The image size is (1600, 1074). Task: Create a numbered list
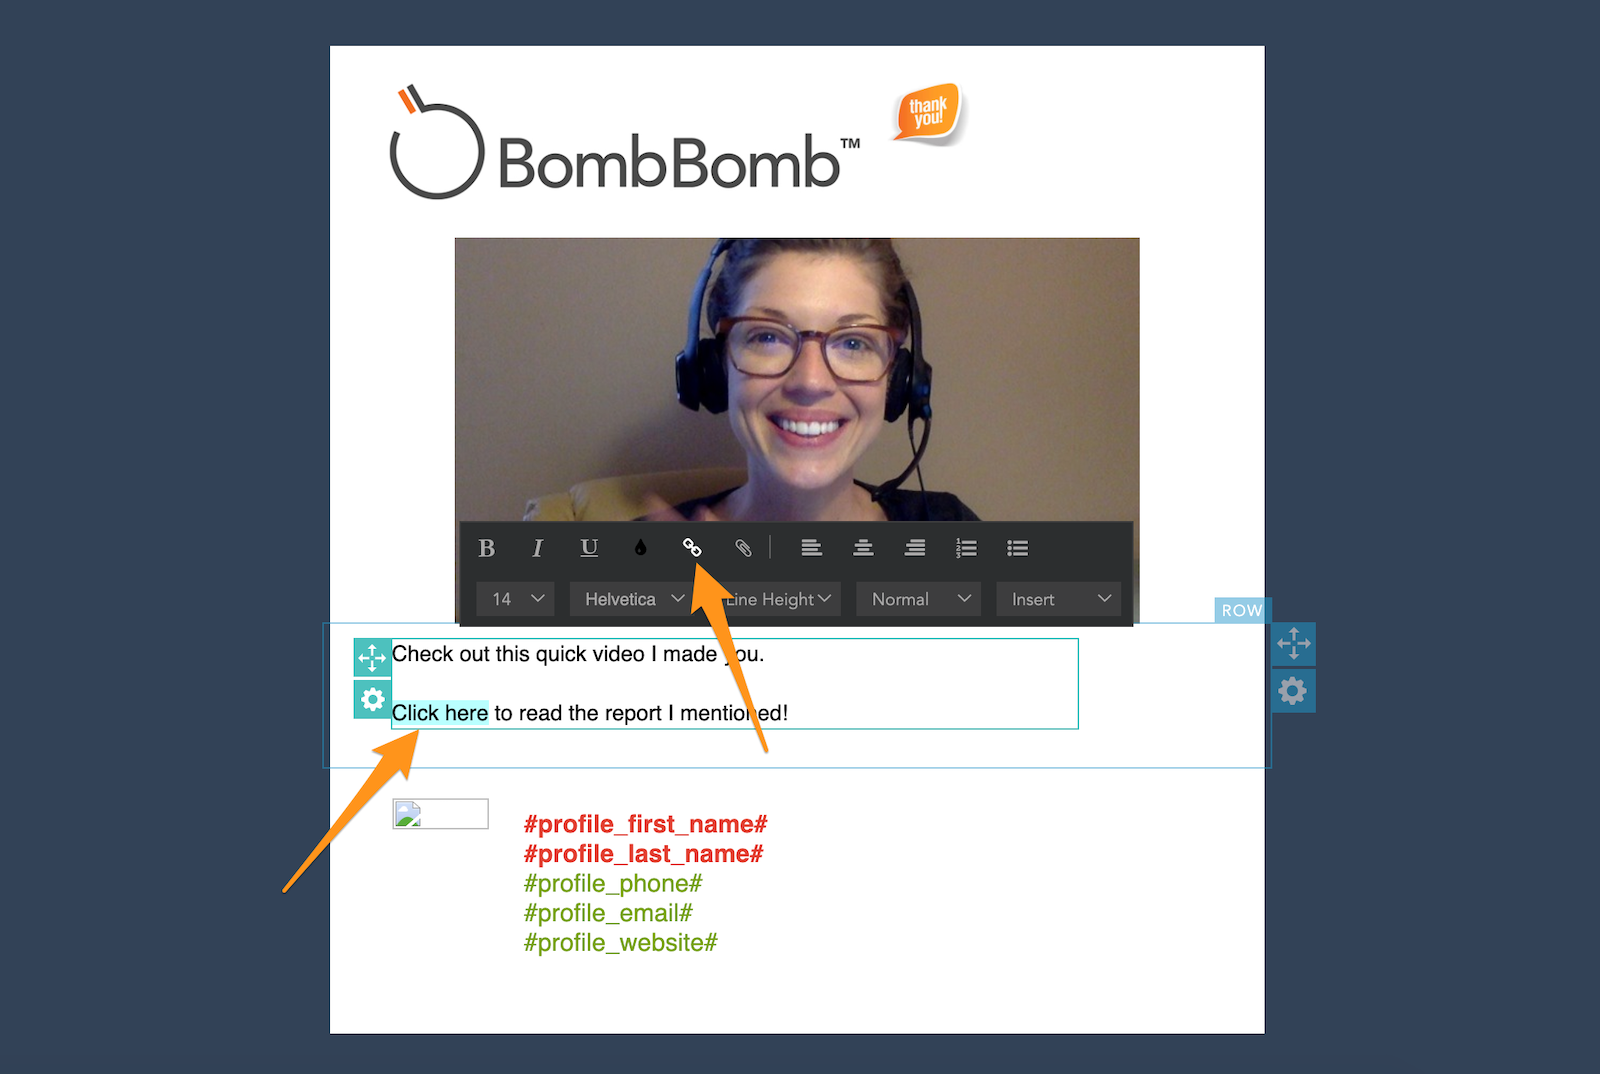pyautogui.click(x=966, y=548)
